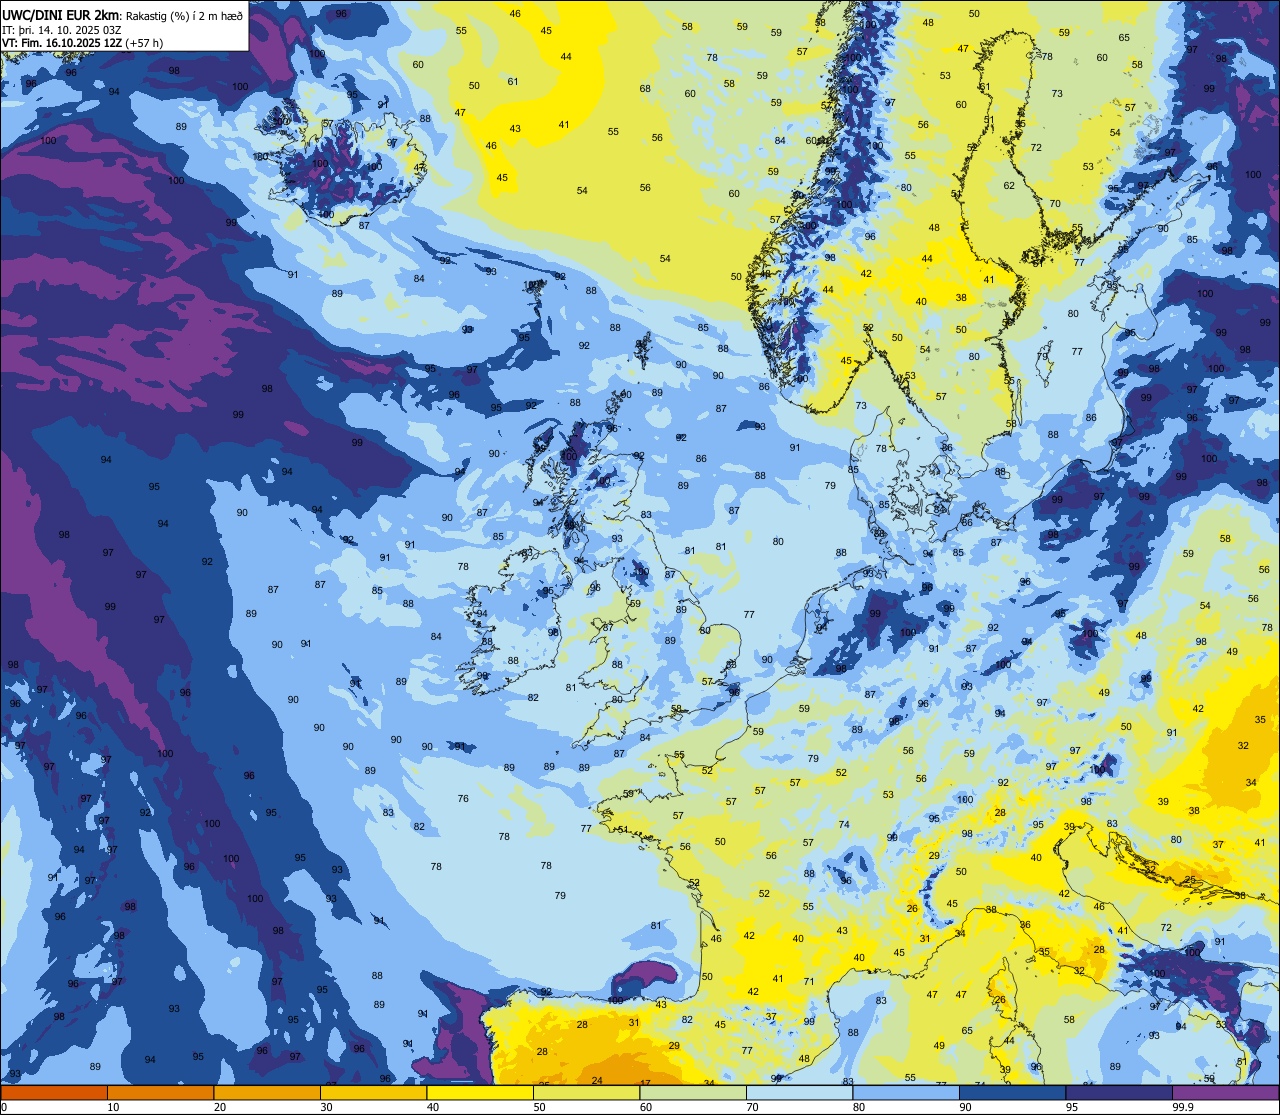1280x1115 pixels.
Task: Click the legend tick label 50
Action: [539, 1107]
